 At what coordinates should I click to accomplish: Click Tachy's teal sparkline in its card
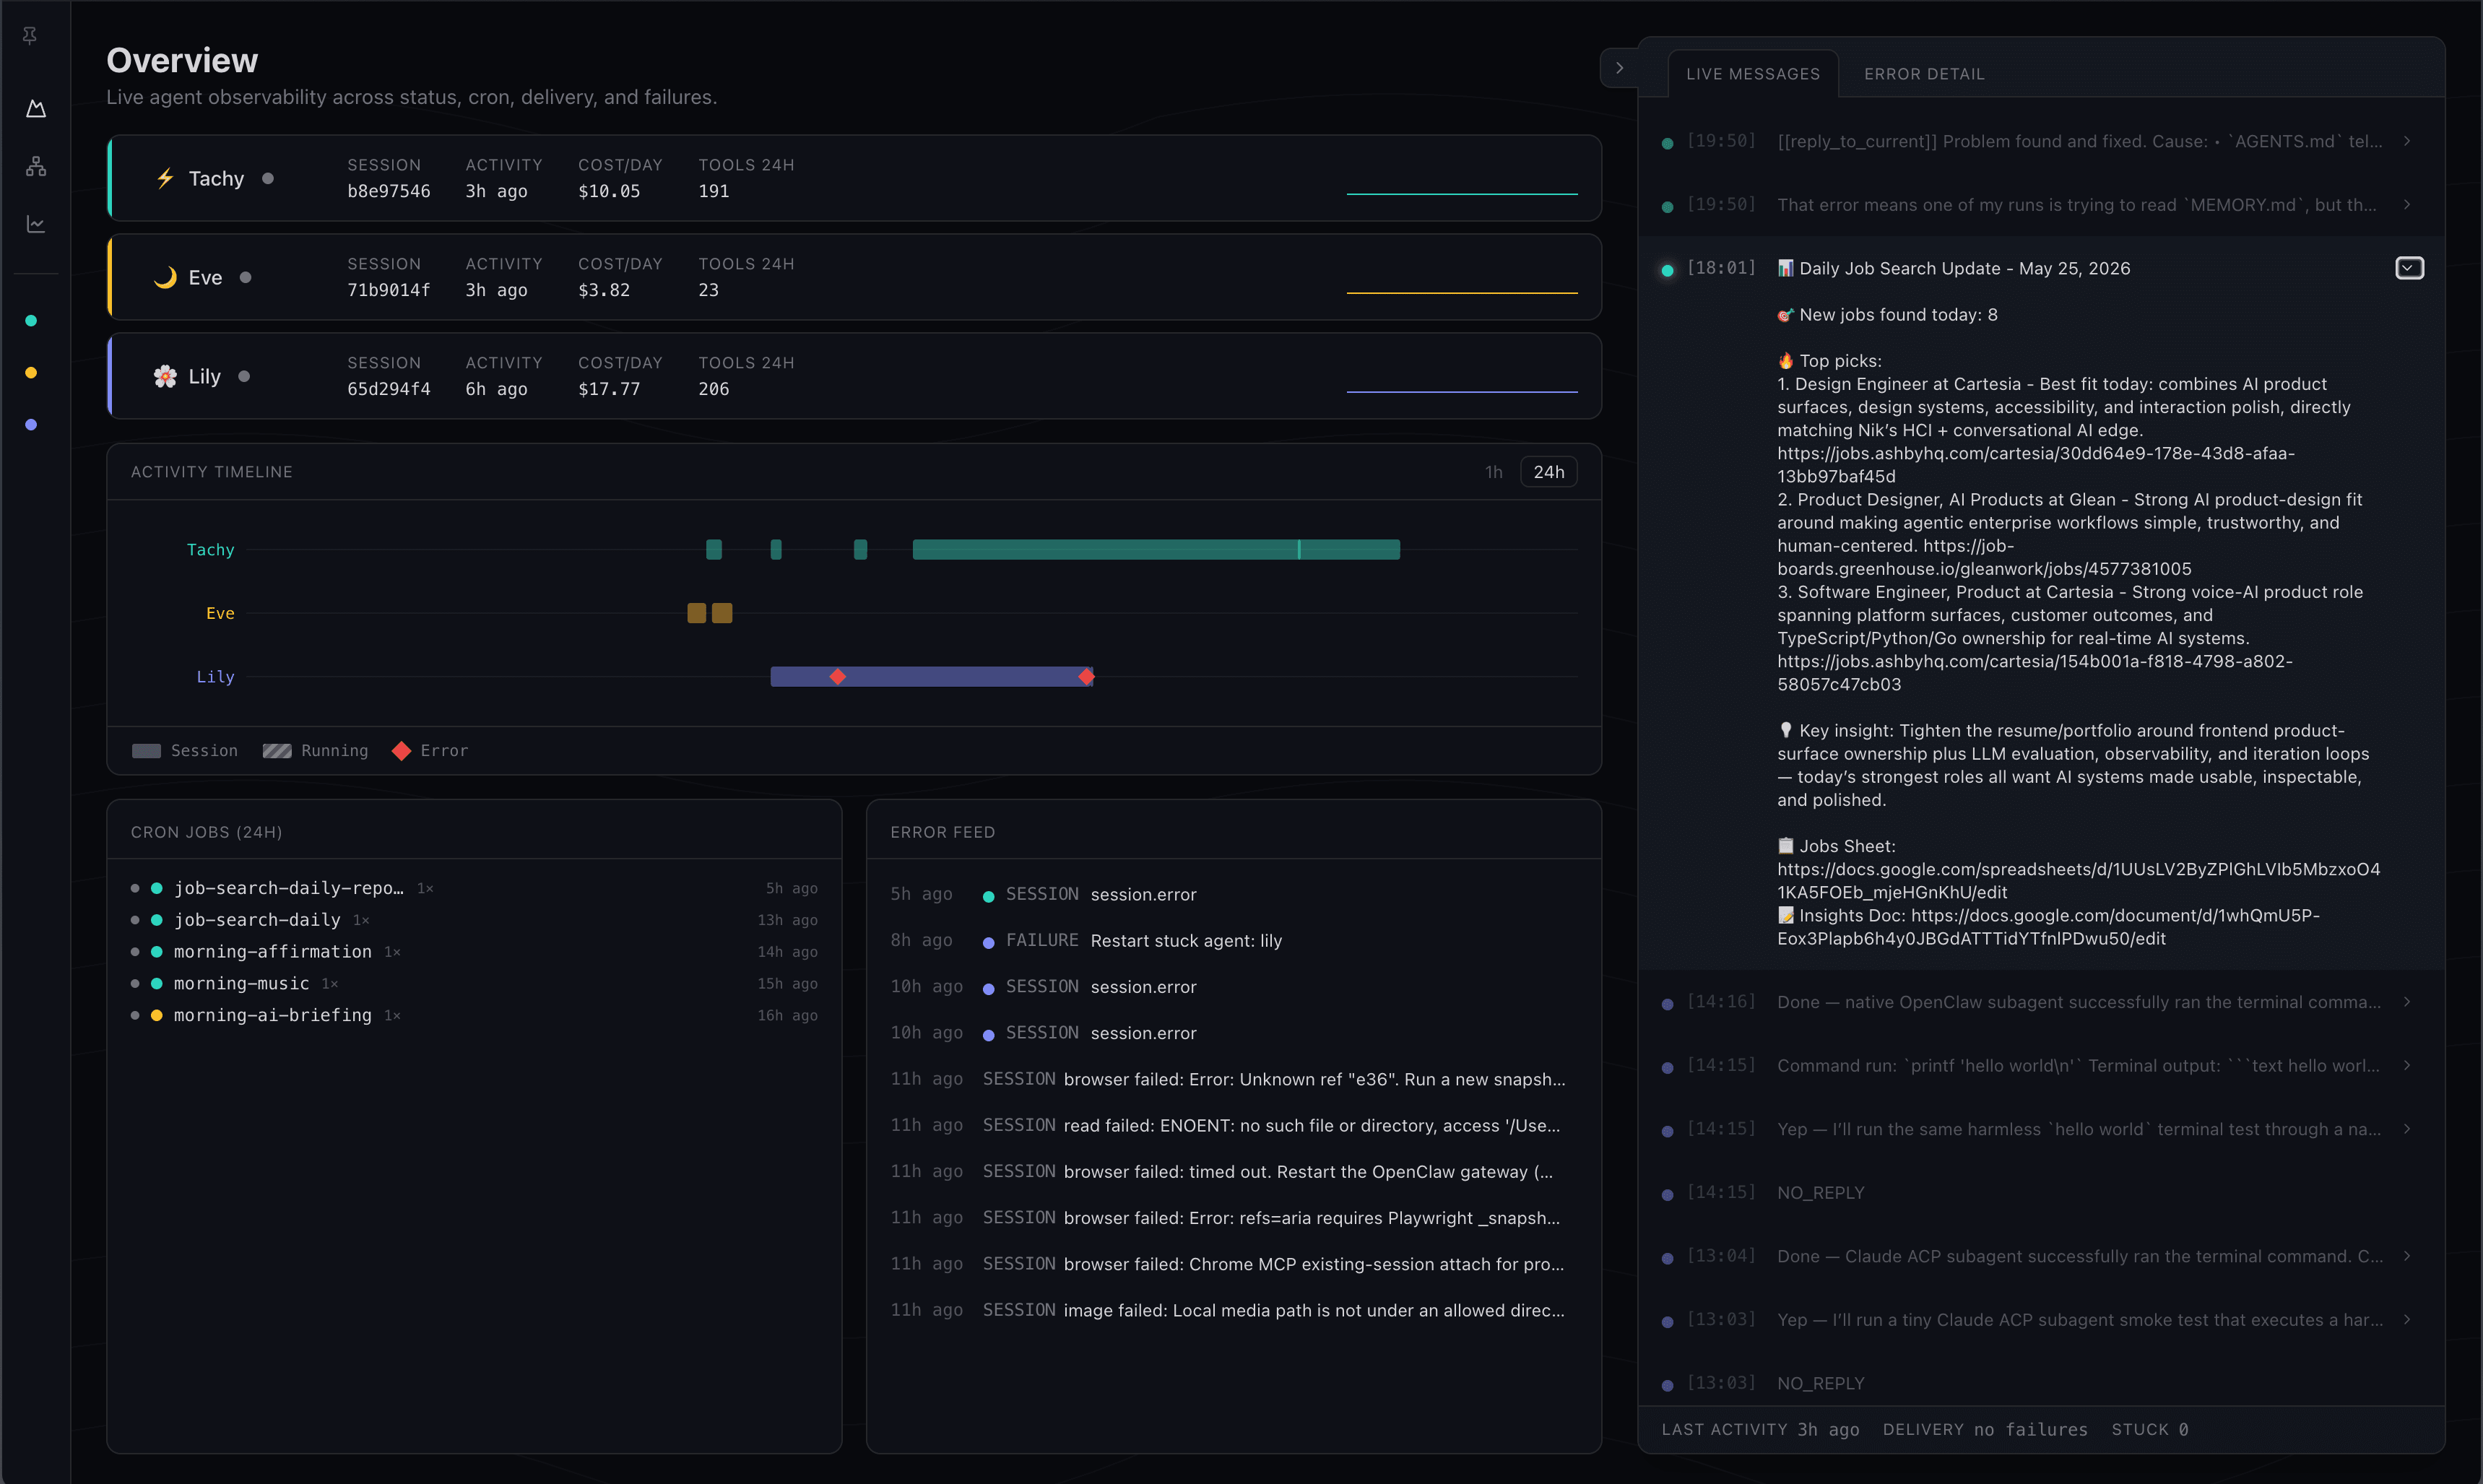[1462, 193]
